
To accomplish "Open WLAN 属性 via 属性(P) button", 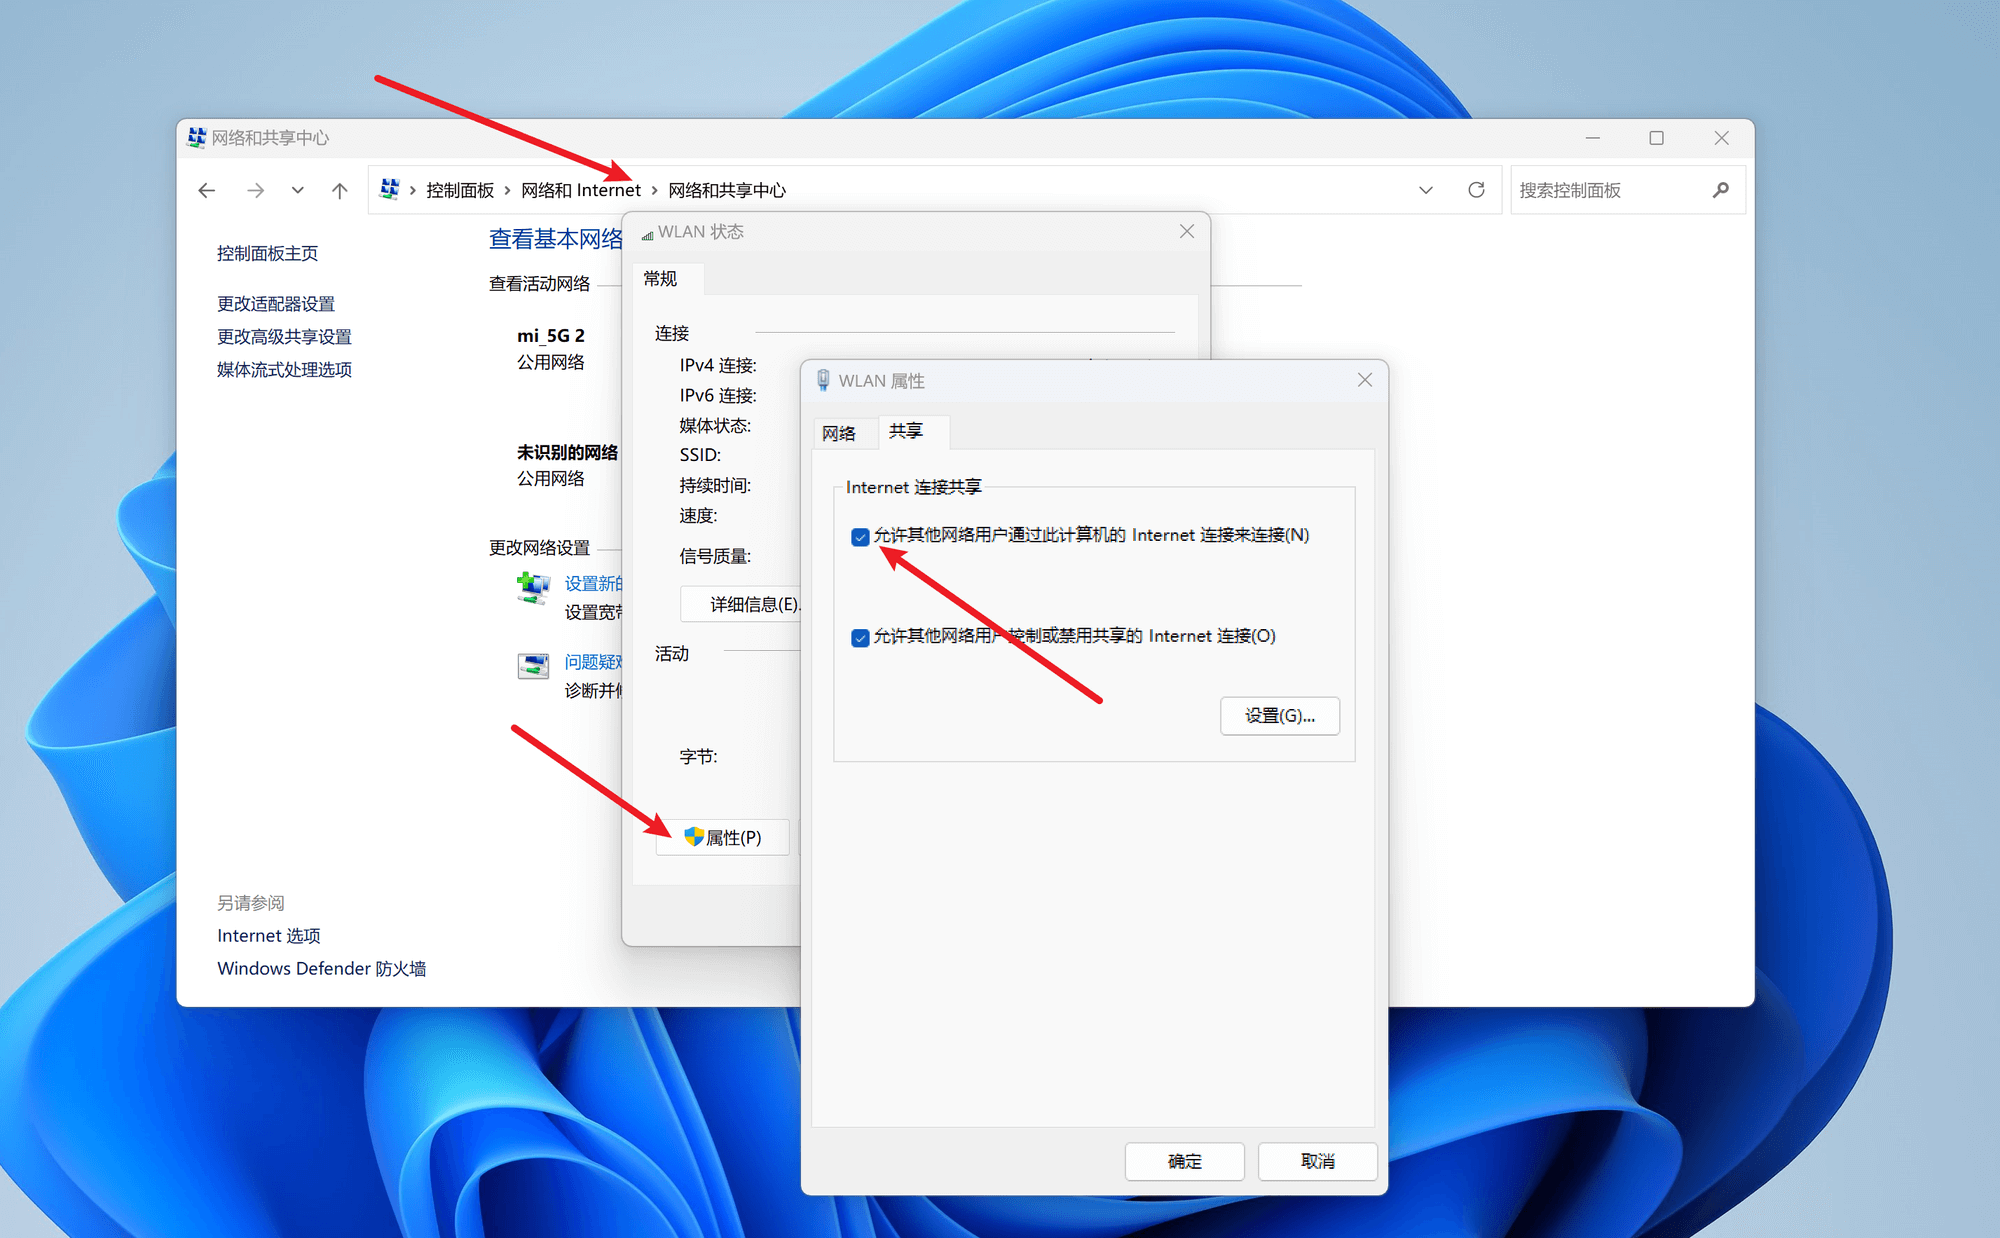I will point(722,837).
